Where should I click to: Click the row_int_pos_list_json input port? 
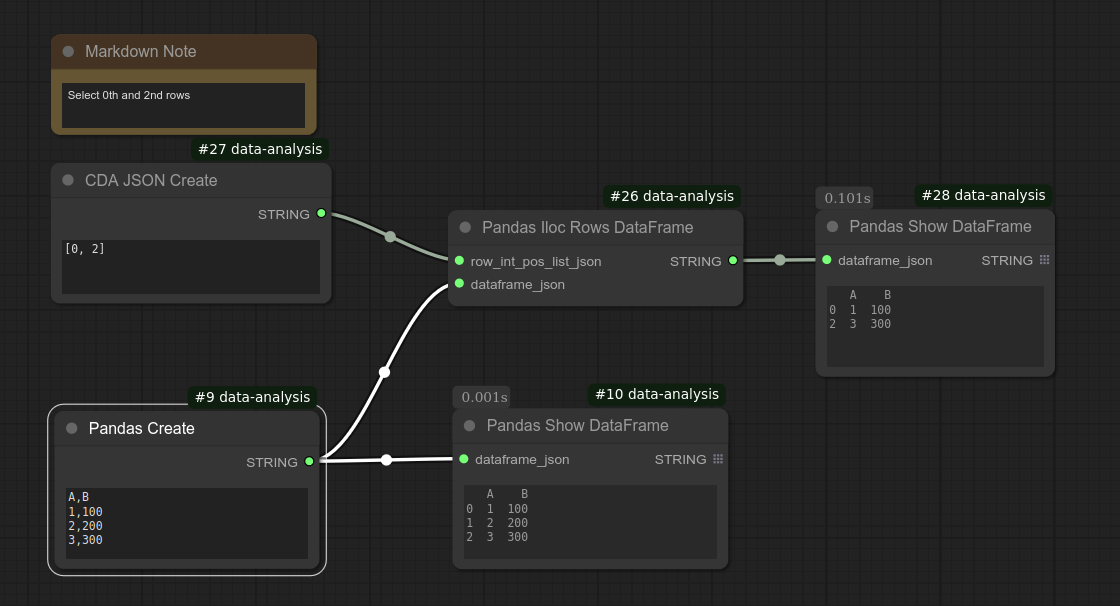(459, 261)
